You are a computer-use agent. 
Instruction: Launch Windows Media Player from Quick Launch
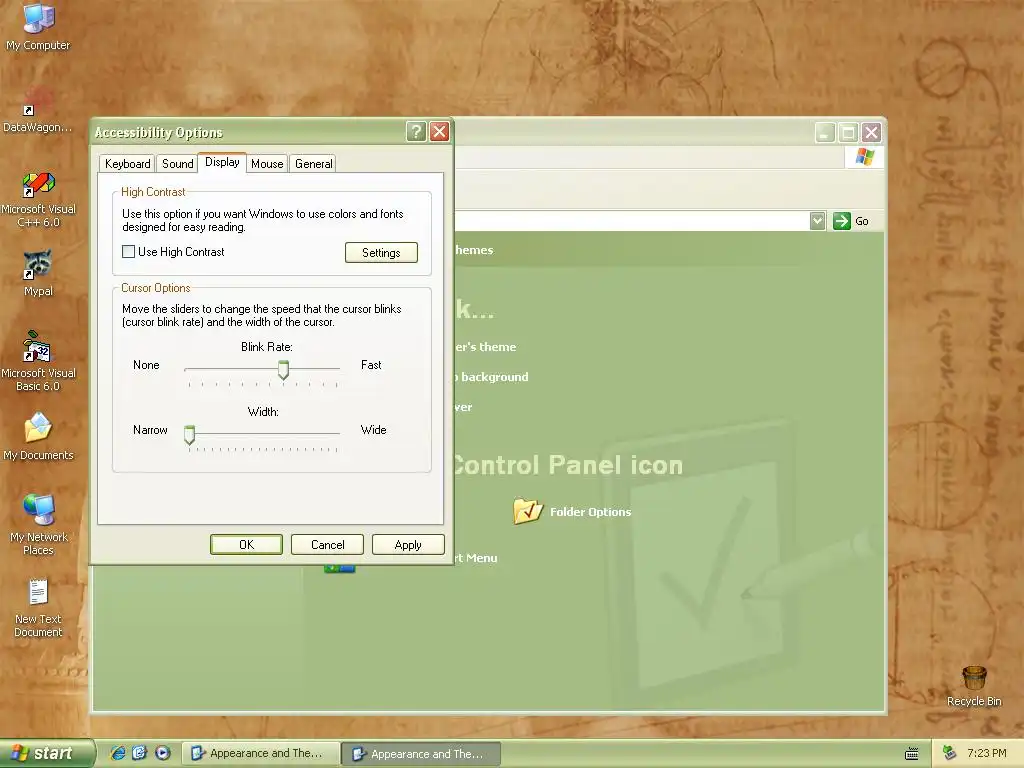(163, 753)
